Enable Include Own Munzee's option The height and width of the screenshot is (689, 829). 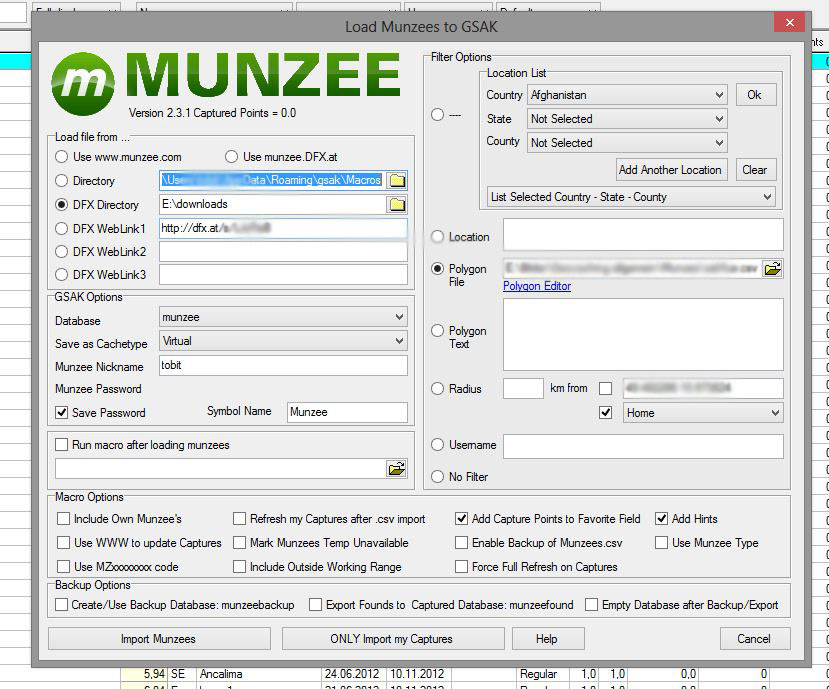point(63,519)
